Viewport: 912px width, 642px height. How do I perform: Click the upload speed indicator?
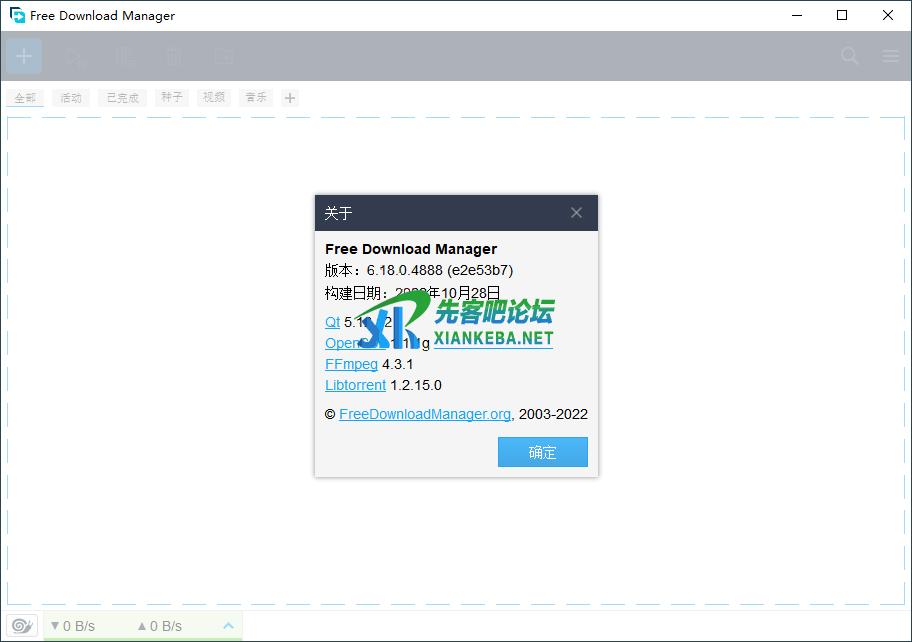(x=160, y=626)
